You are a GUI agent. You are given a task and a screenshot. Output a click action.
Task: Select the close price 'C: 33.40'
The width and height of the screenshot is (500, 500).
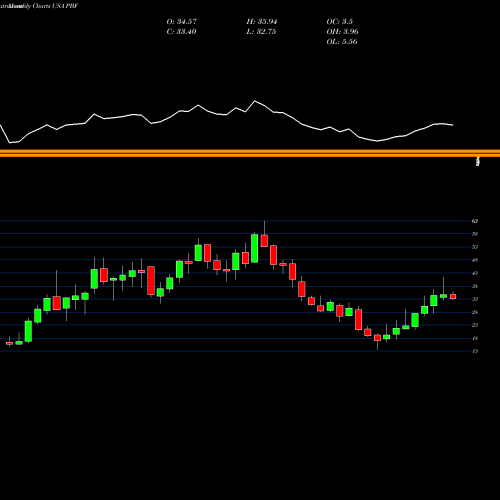click(x=181, y=32)
